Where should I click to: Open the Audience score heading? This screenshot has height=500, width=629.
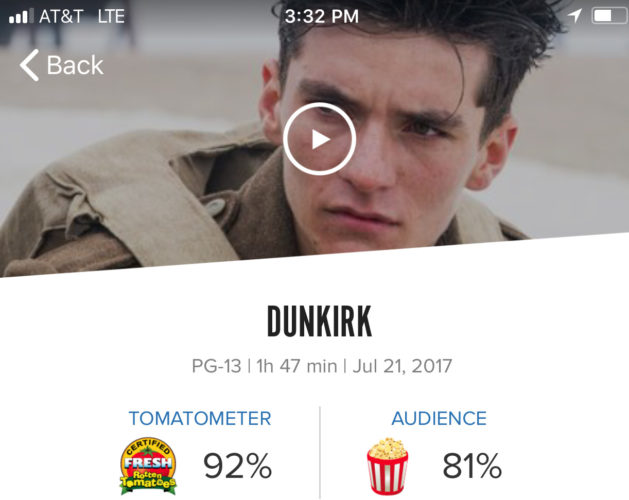[439, 419]
